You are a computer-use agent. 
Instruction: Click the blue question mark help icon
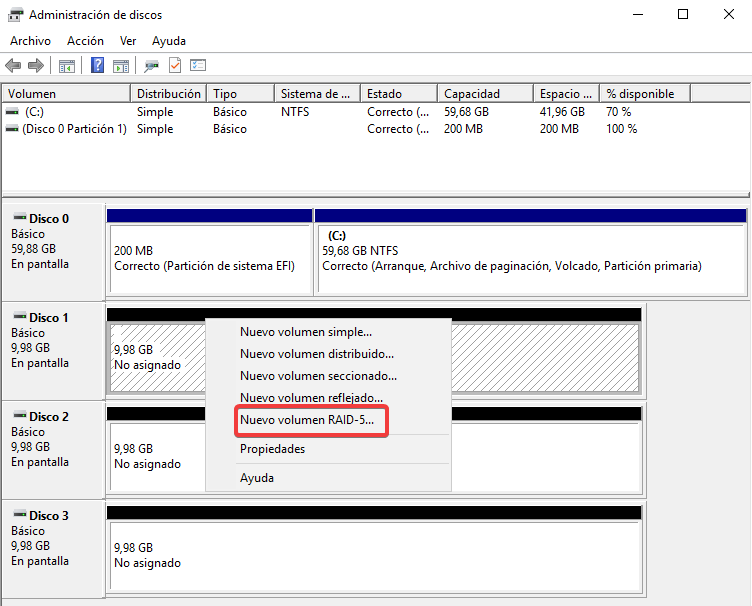point(98,66)
